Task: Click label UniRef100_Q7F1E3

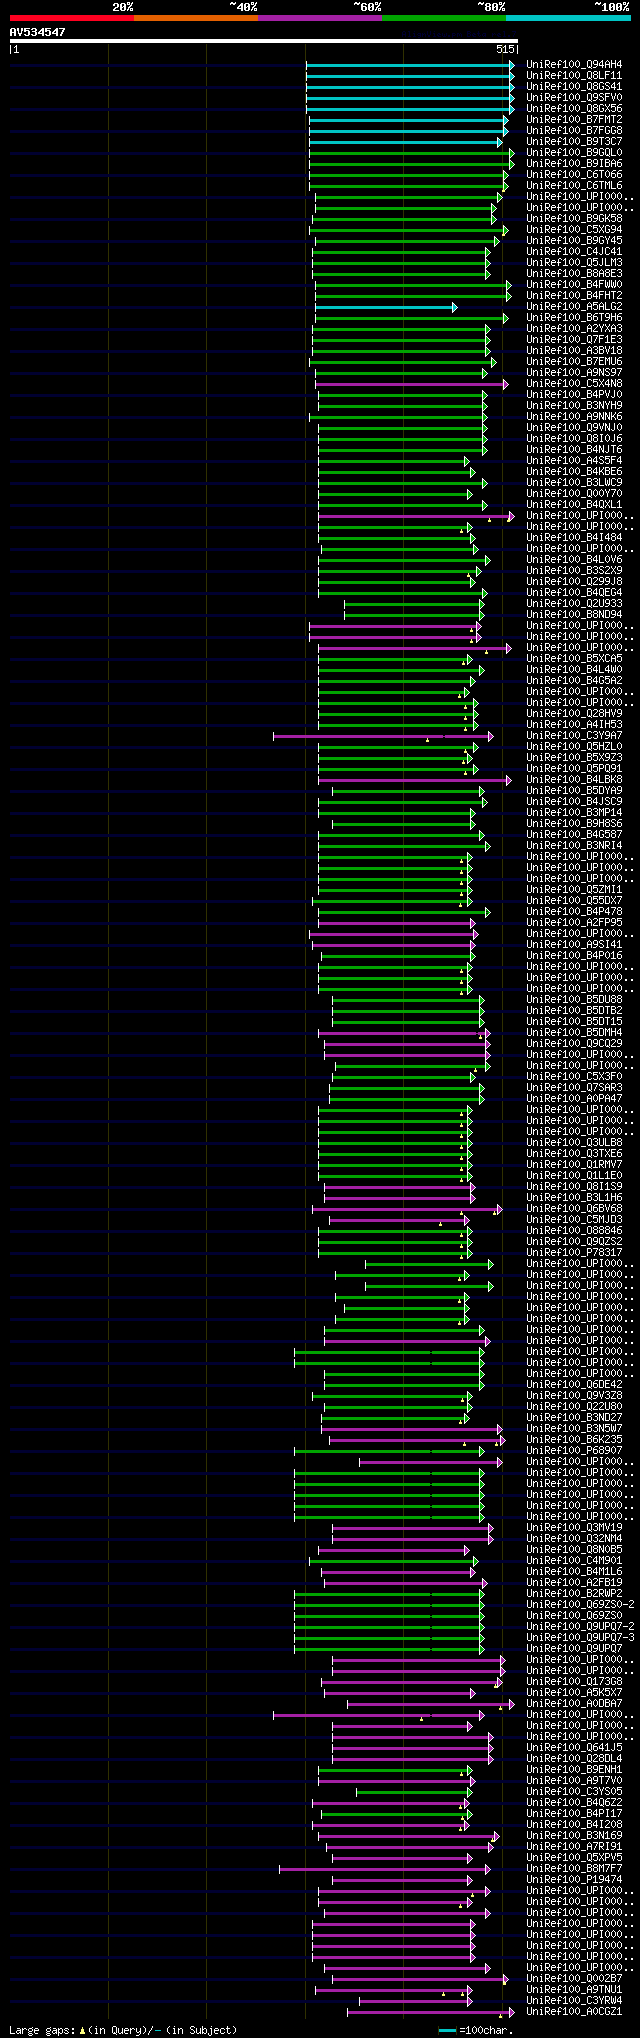Action: pos(574,340)
